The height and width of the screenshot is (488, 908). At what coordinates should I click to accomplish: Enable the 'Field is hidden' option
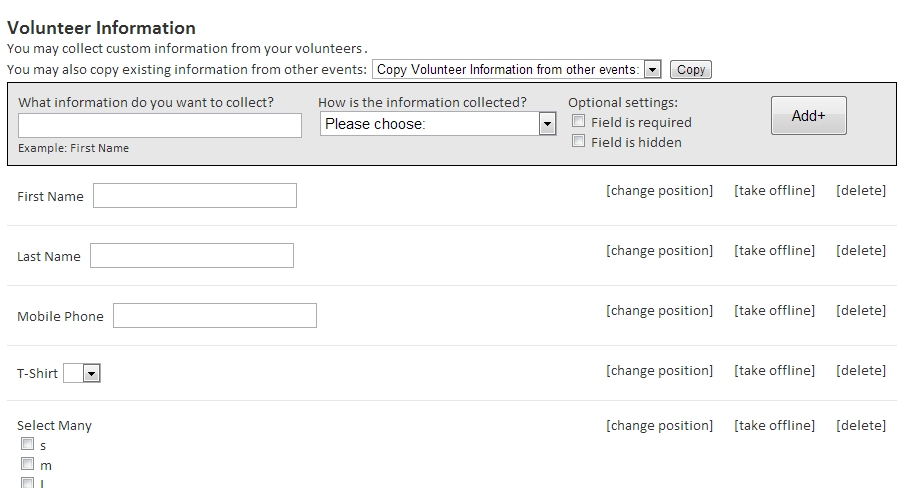tap(578, 142)
